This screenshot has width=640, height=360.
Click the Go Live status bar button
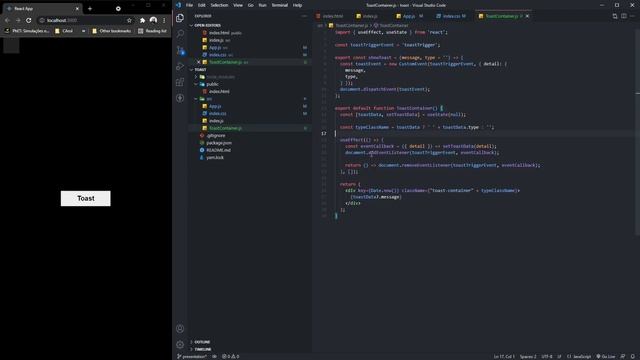click(606, 356)
